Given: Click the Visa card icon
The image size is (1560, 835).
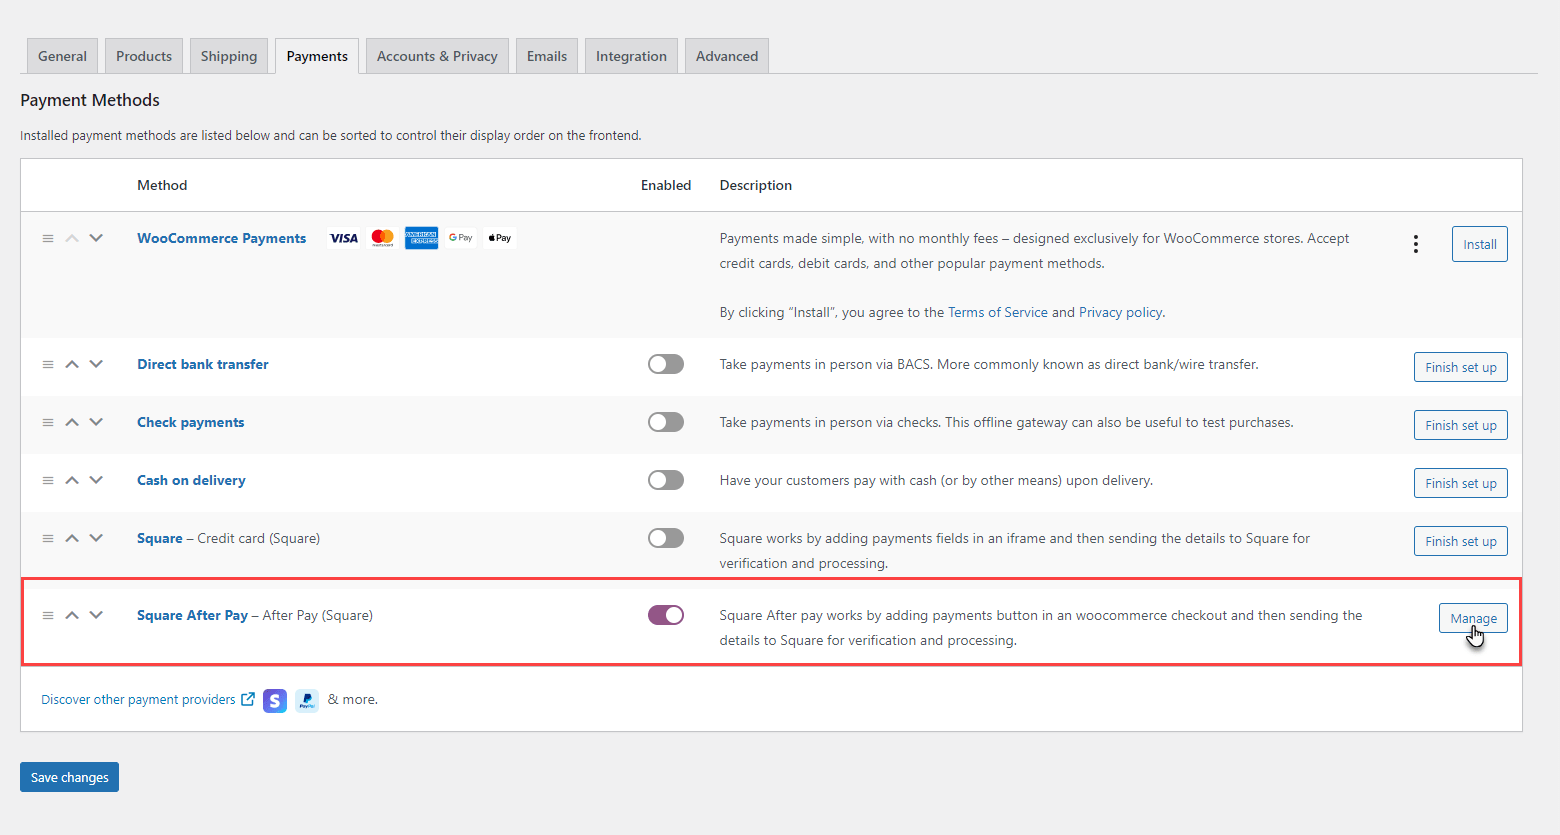Looking at the screenshot, I should coord(343,237).
